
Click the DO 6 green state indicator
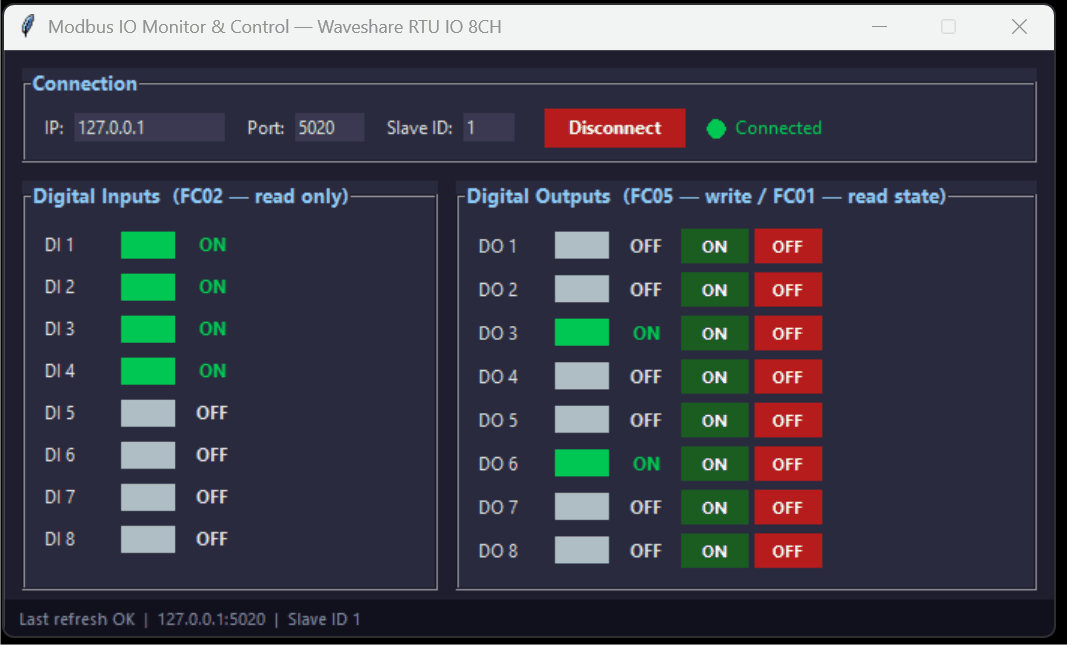pyautogui.click(x=582, y=463)
